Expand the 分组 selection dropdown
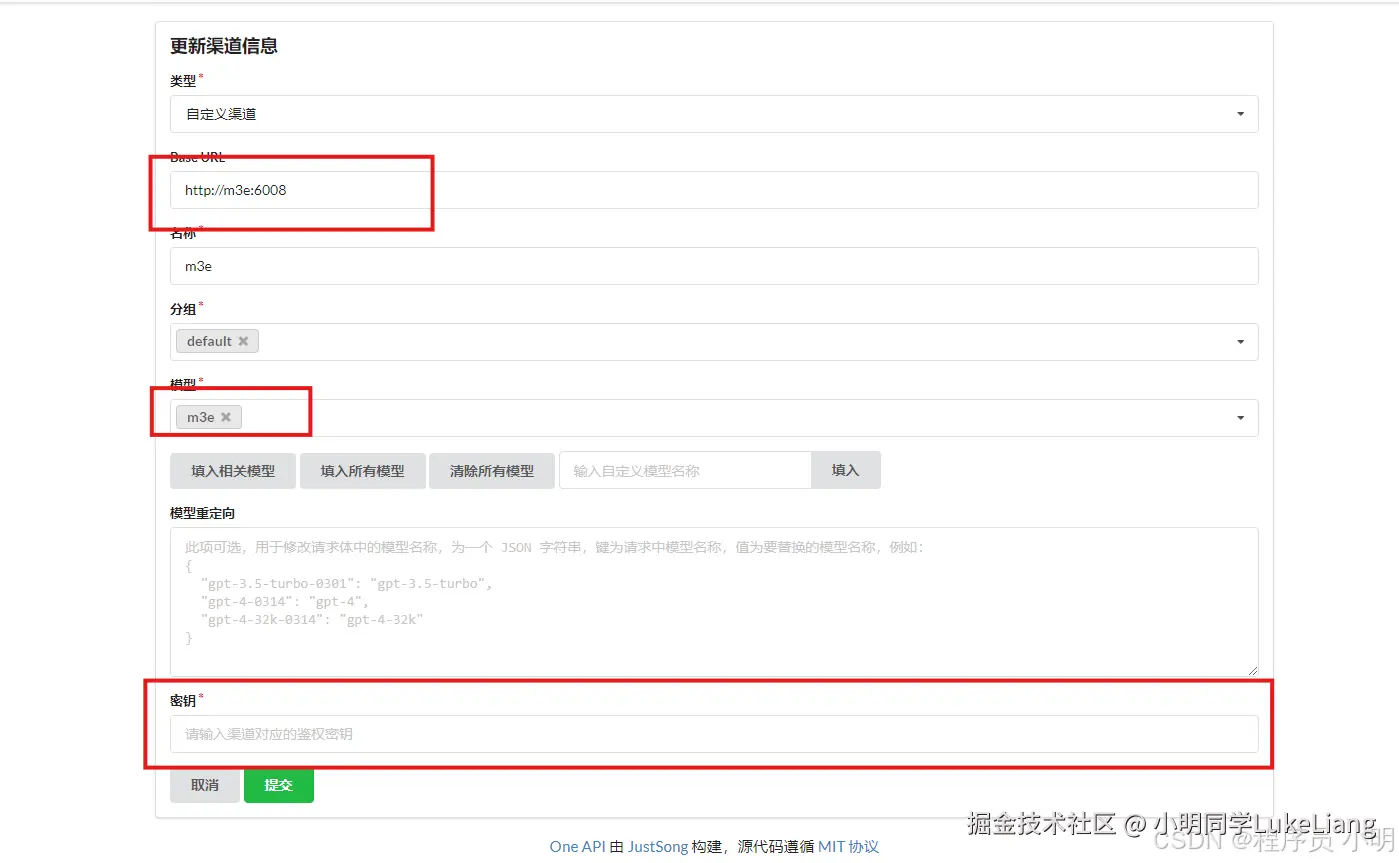The width and height of the screenshot is (1399, 863). (1239, 342)
